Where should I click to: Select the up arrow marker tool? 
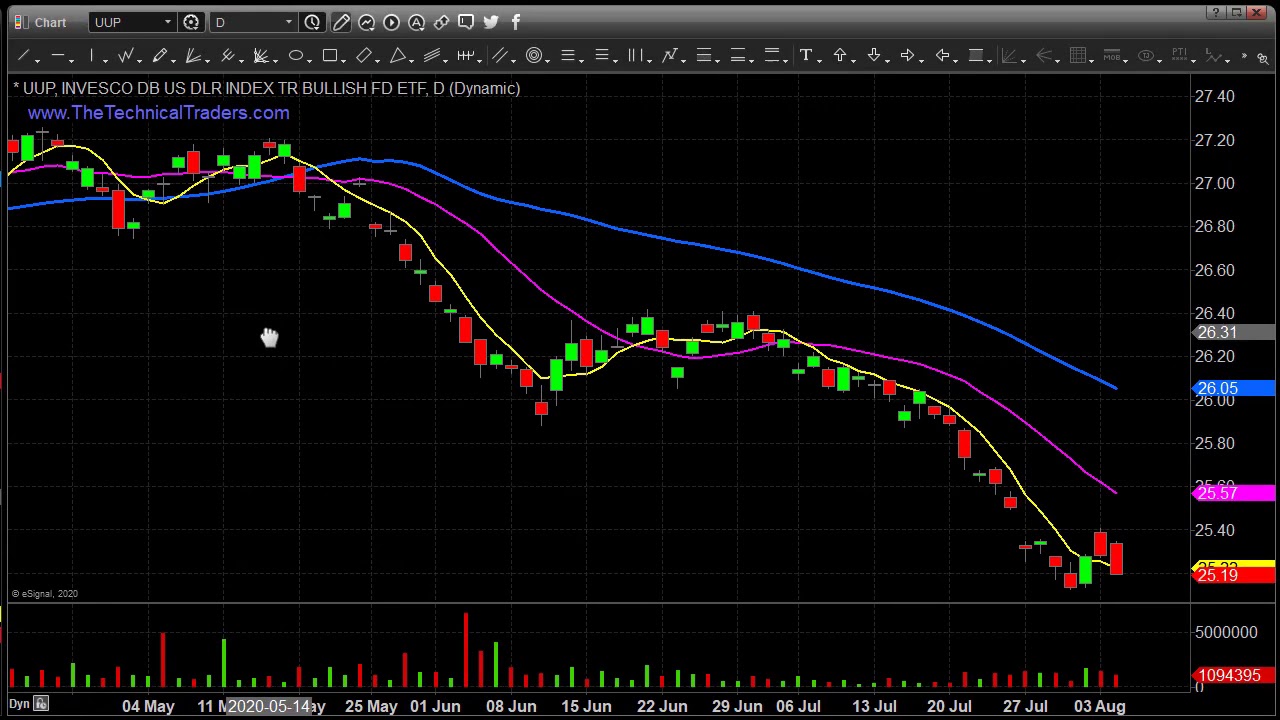pyautogui.click(x=840, y=56)
